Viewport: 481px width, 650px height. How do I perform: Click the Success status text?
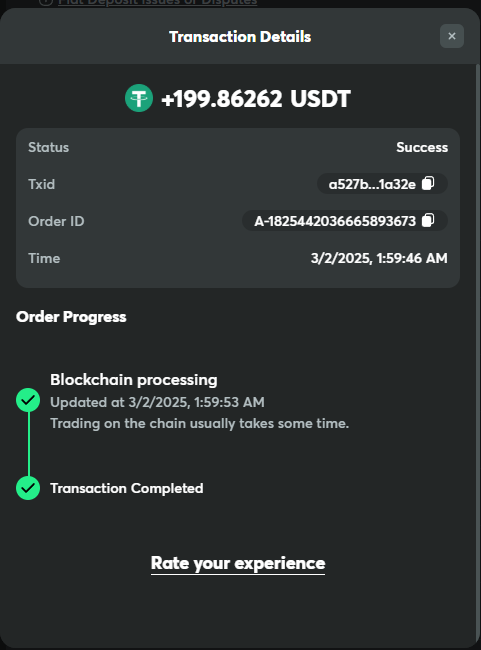tap(422, 147)
